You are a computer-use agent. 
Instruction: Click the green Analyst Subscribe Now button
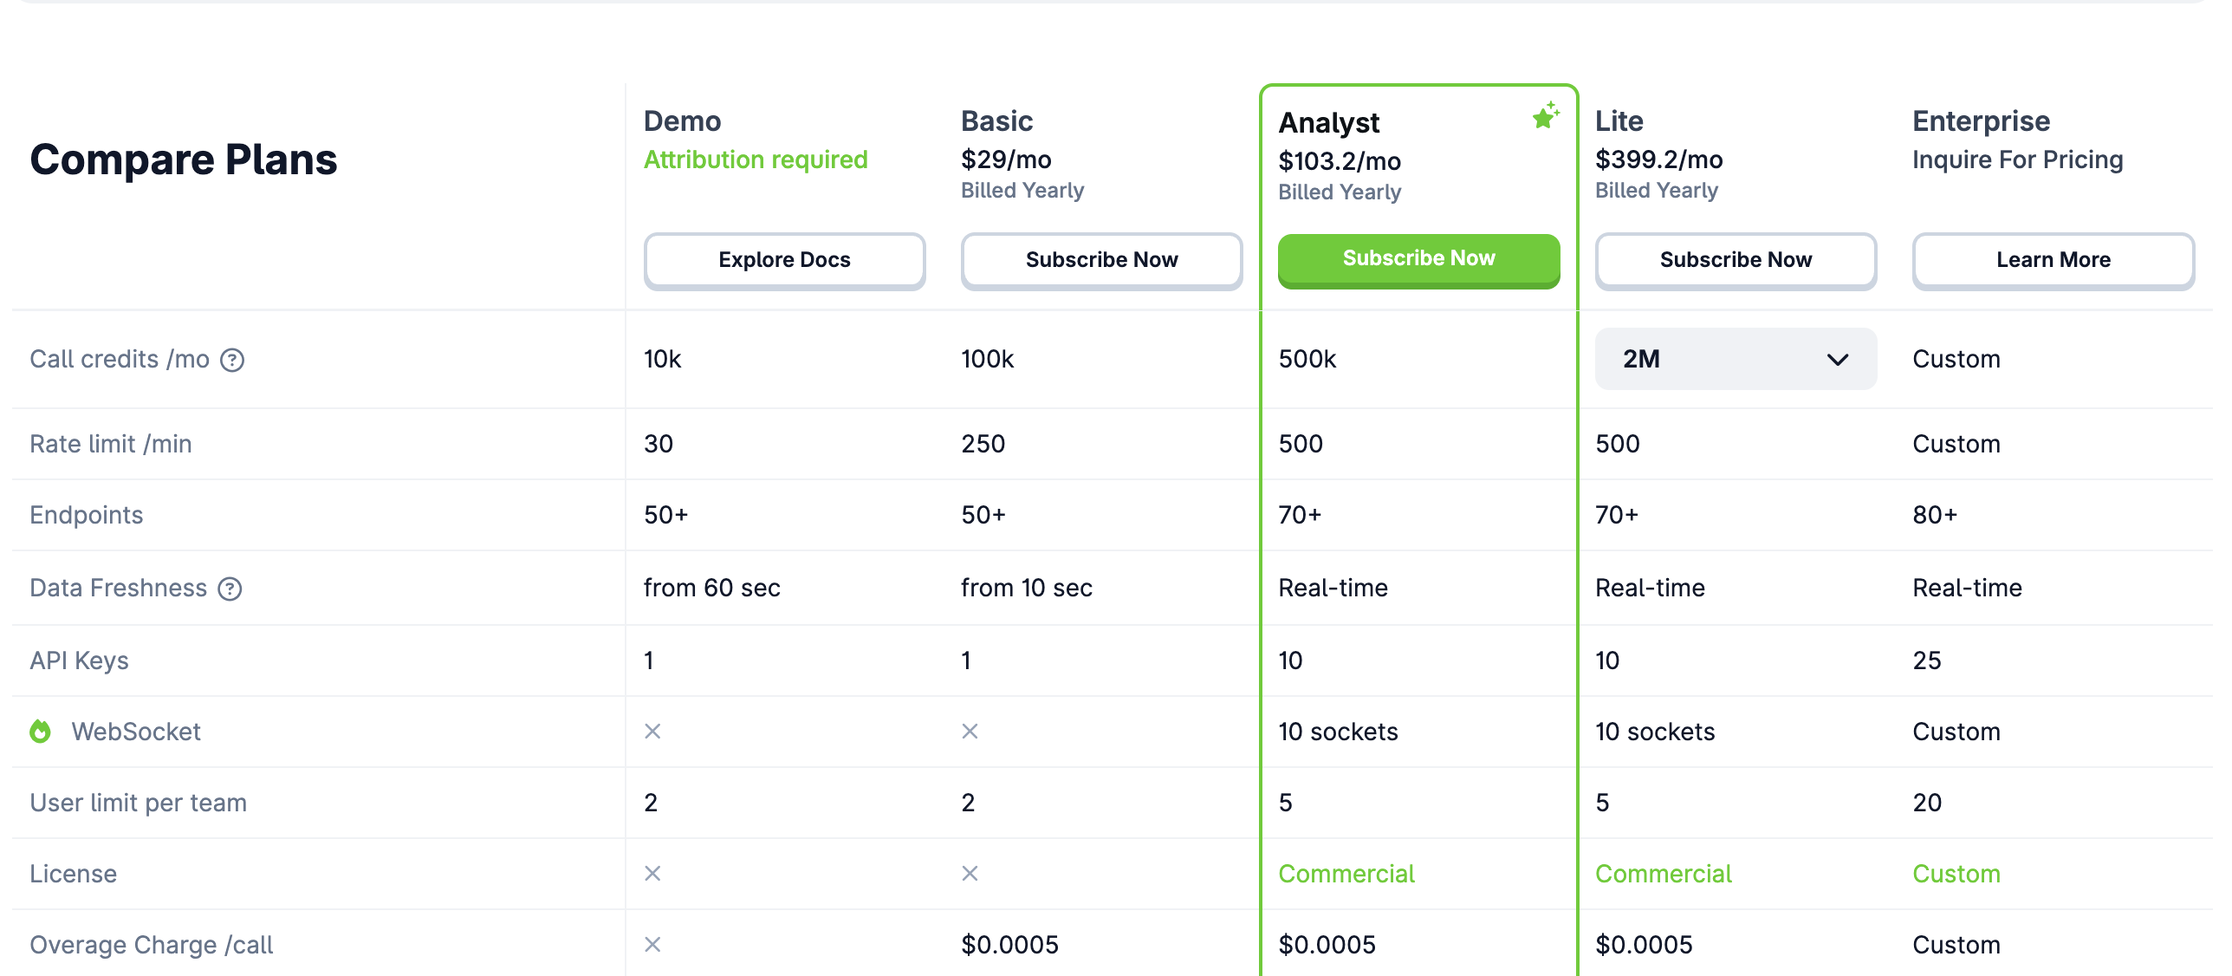(1418, 259)
